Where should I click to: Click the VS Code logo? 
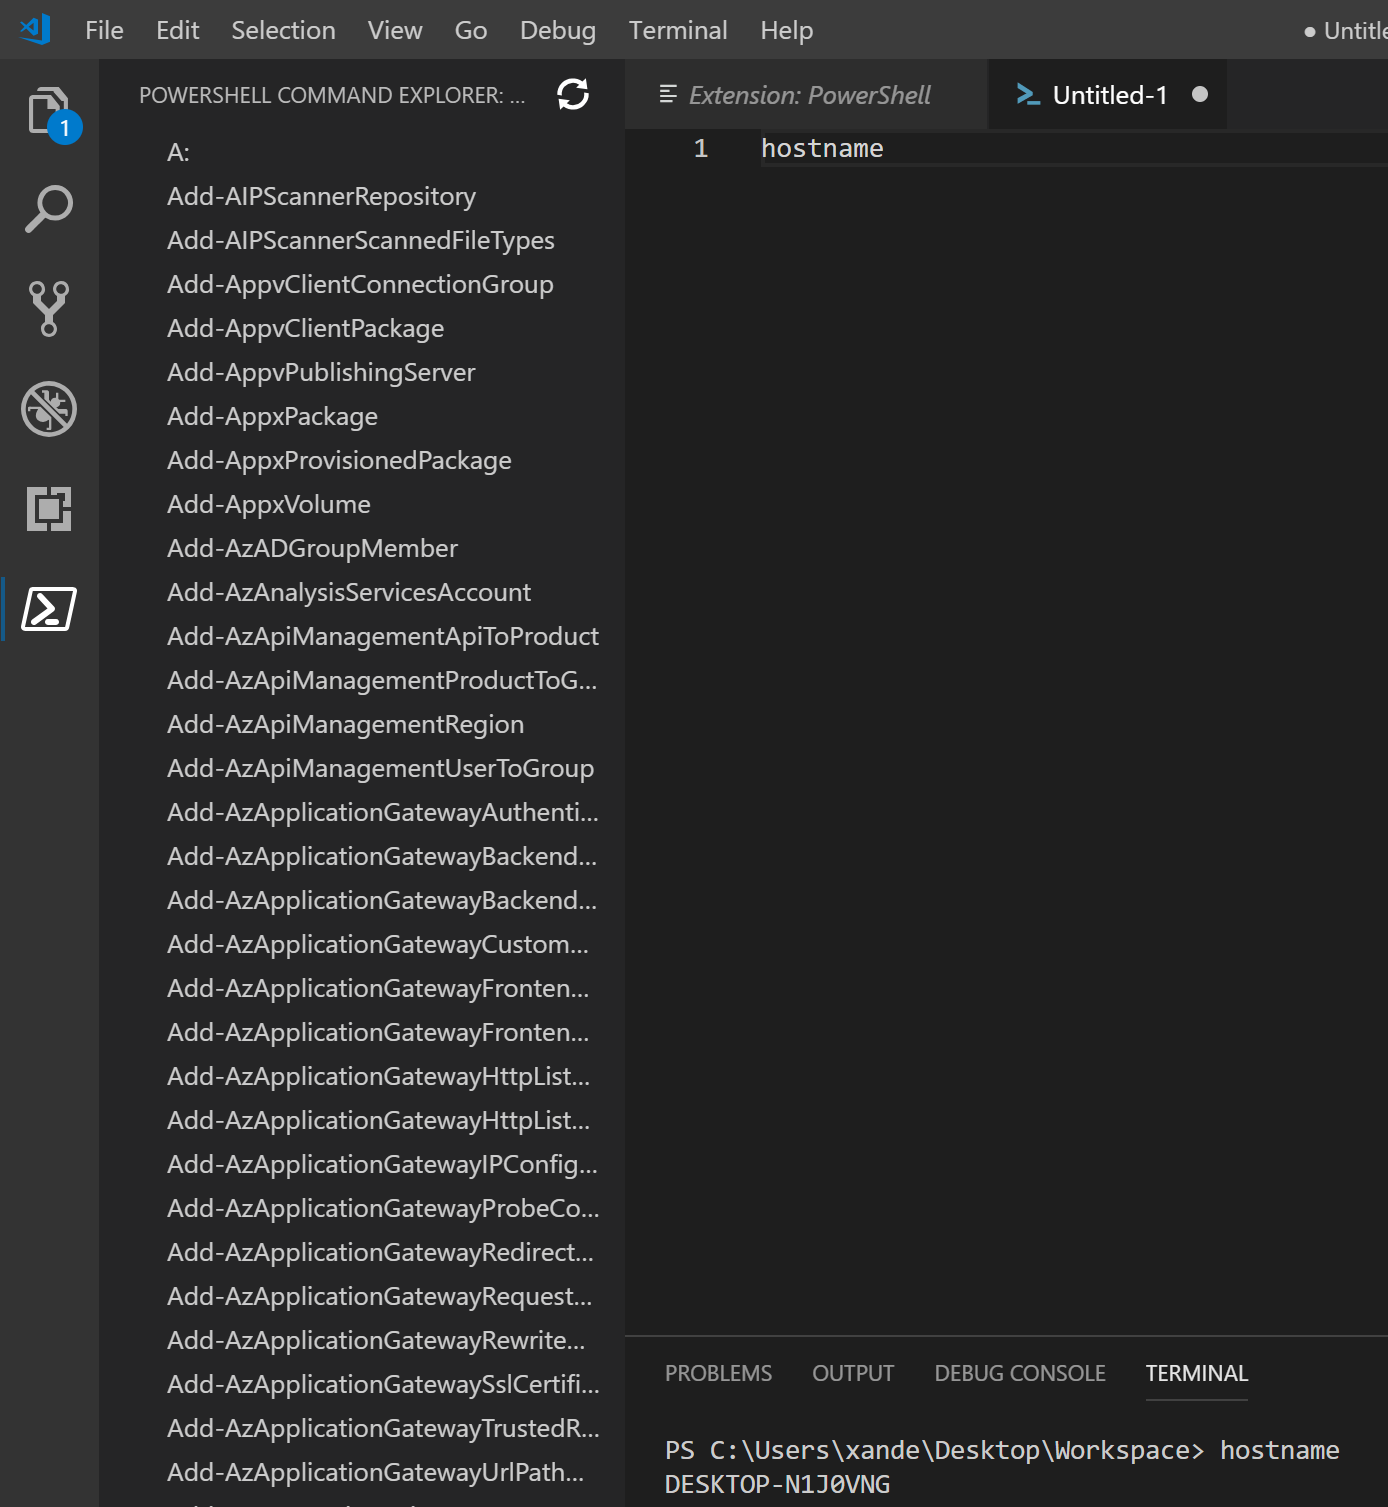[34, 29]
